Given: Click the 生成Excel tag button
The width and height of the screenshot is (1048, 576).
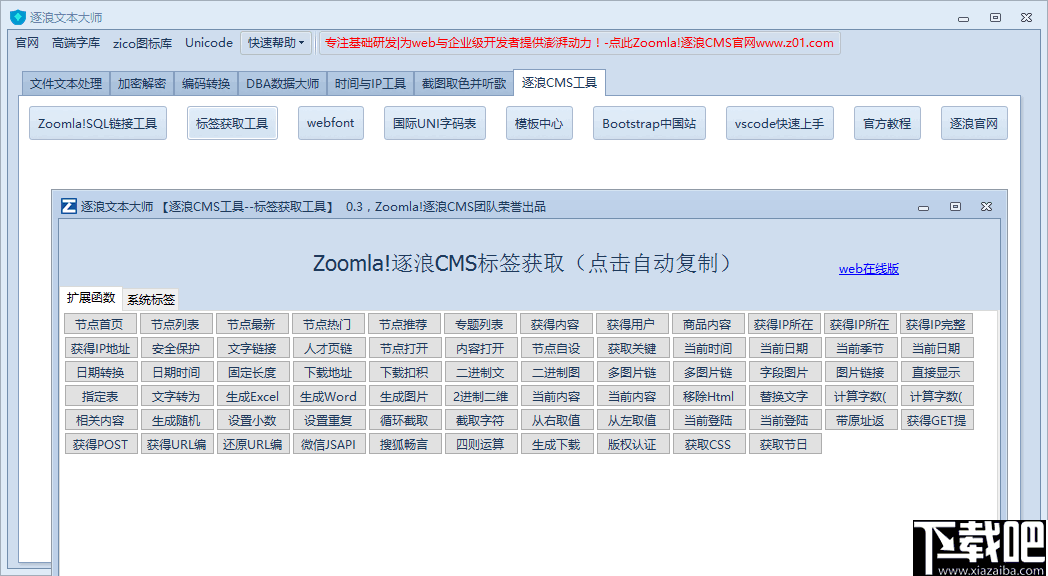Looking at the screenshot, I should coord(251,396).
